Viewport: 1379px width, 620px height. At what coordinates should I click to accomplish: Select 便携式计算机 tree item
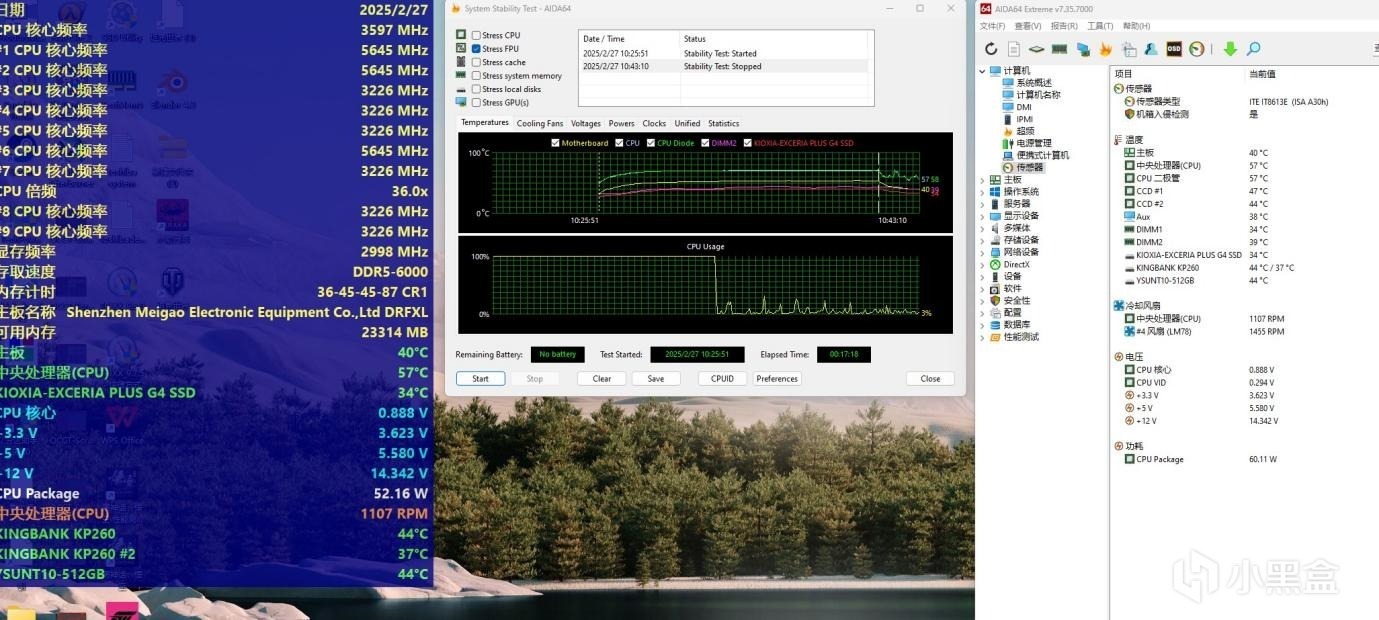1043,155
